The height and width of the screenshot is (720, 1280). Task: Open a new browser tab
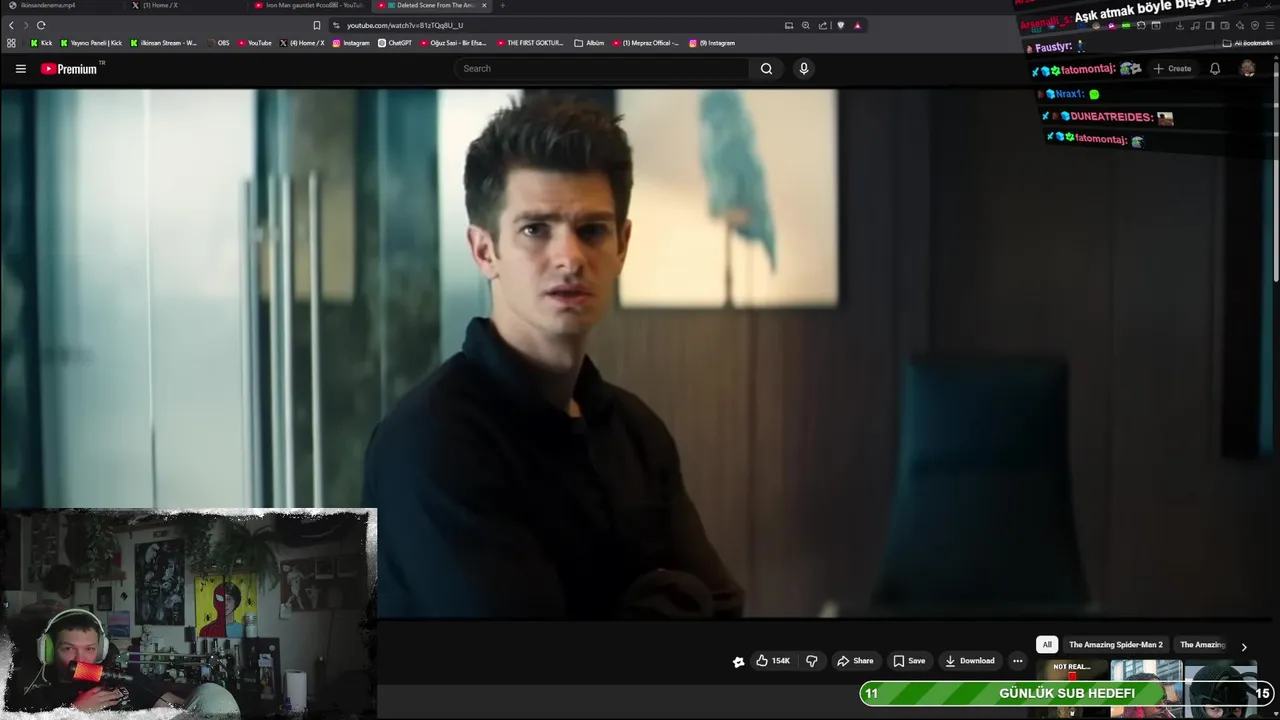click(x=502, y=5)
